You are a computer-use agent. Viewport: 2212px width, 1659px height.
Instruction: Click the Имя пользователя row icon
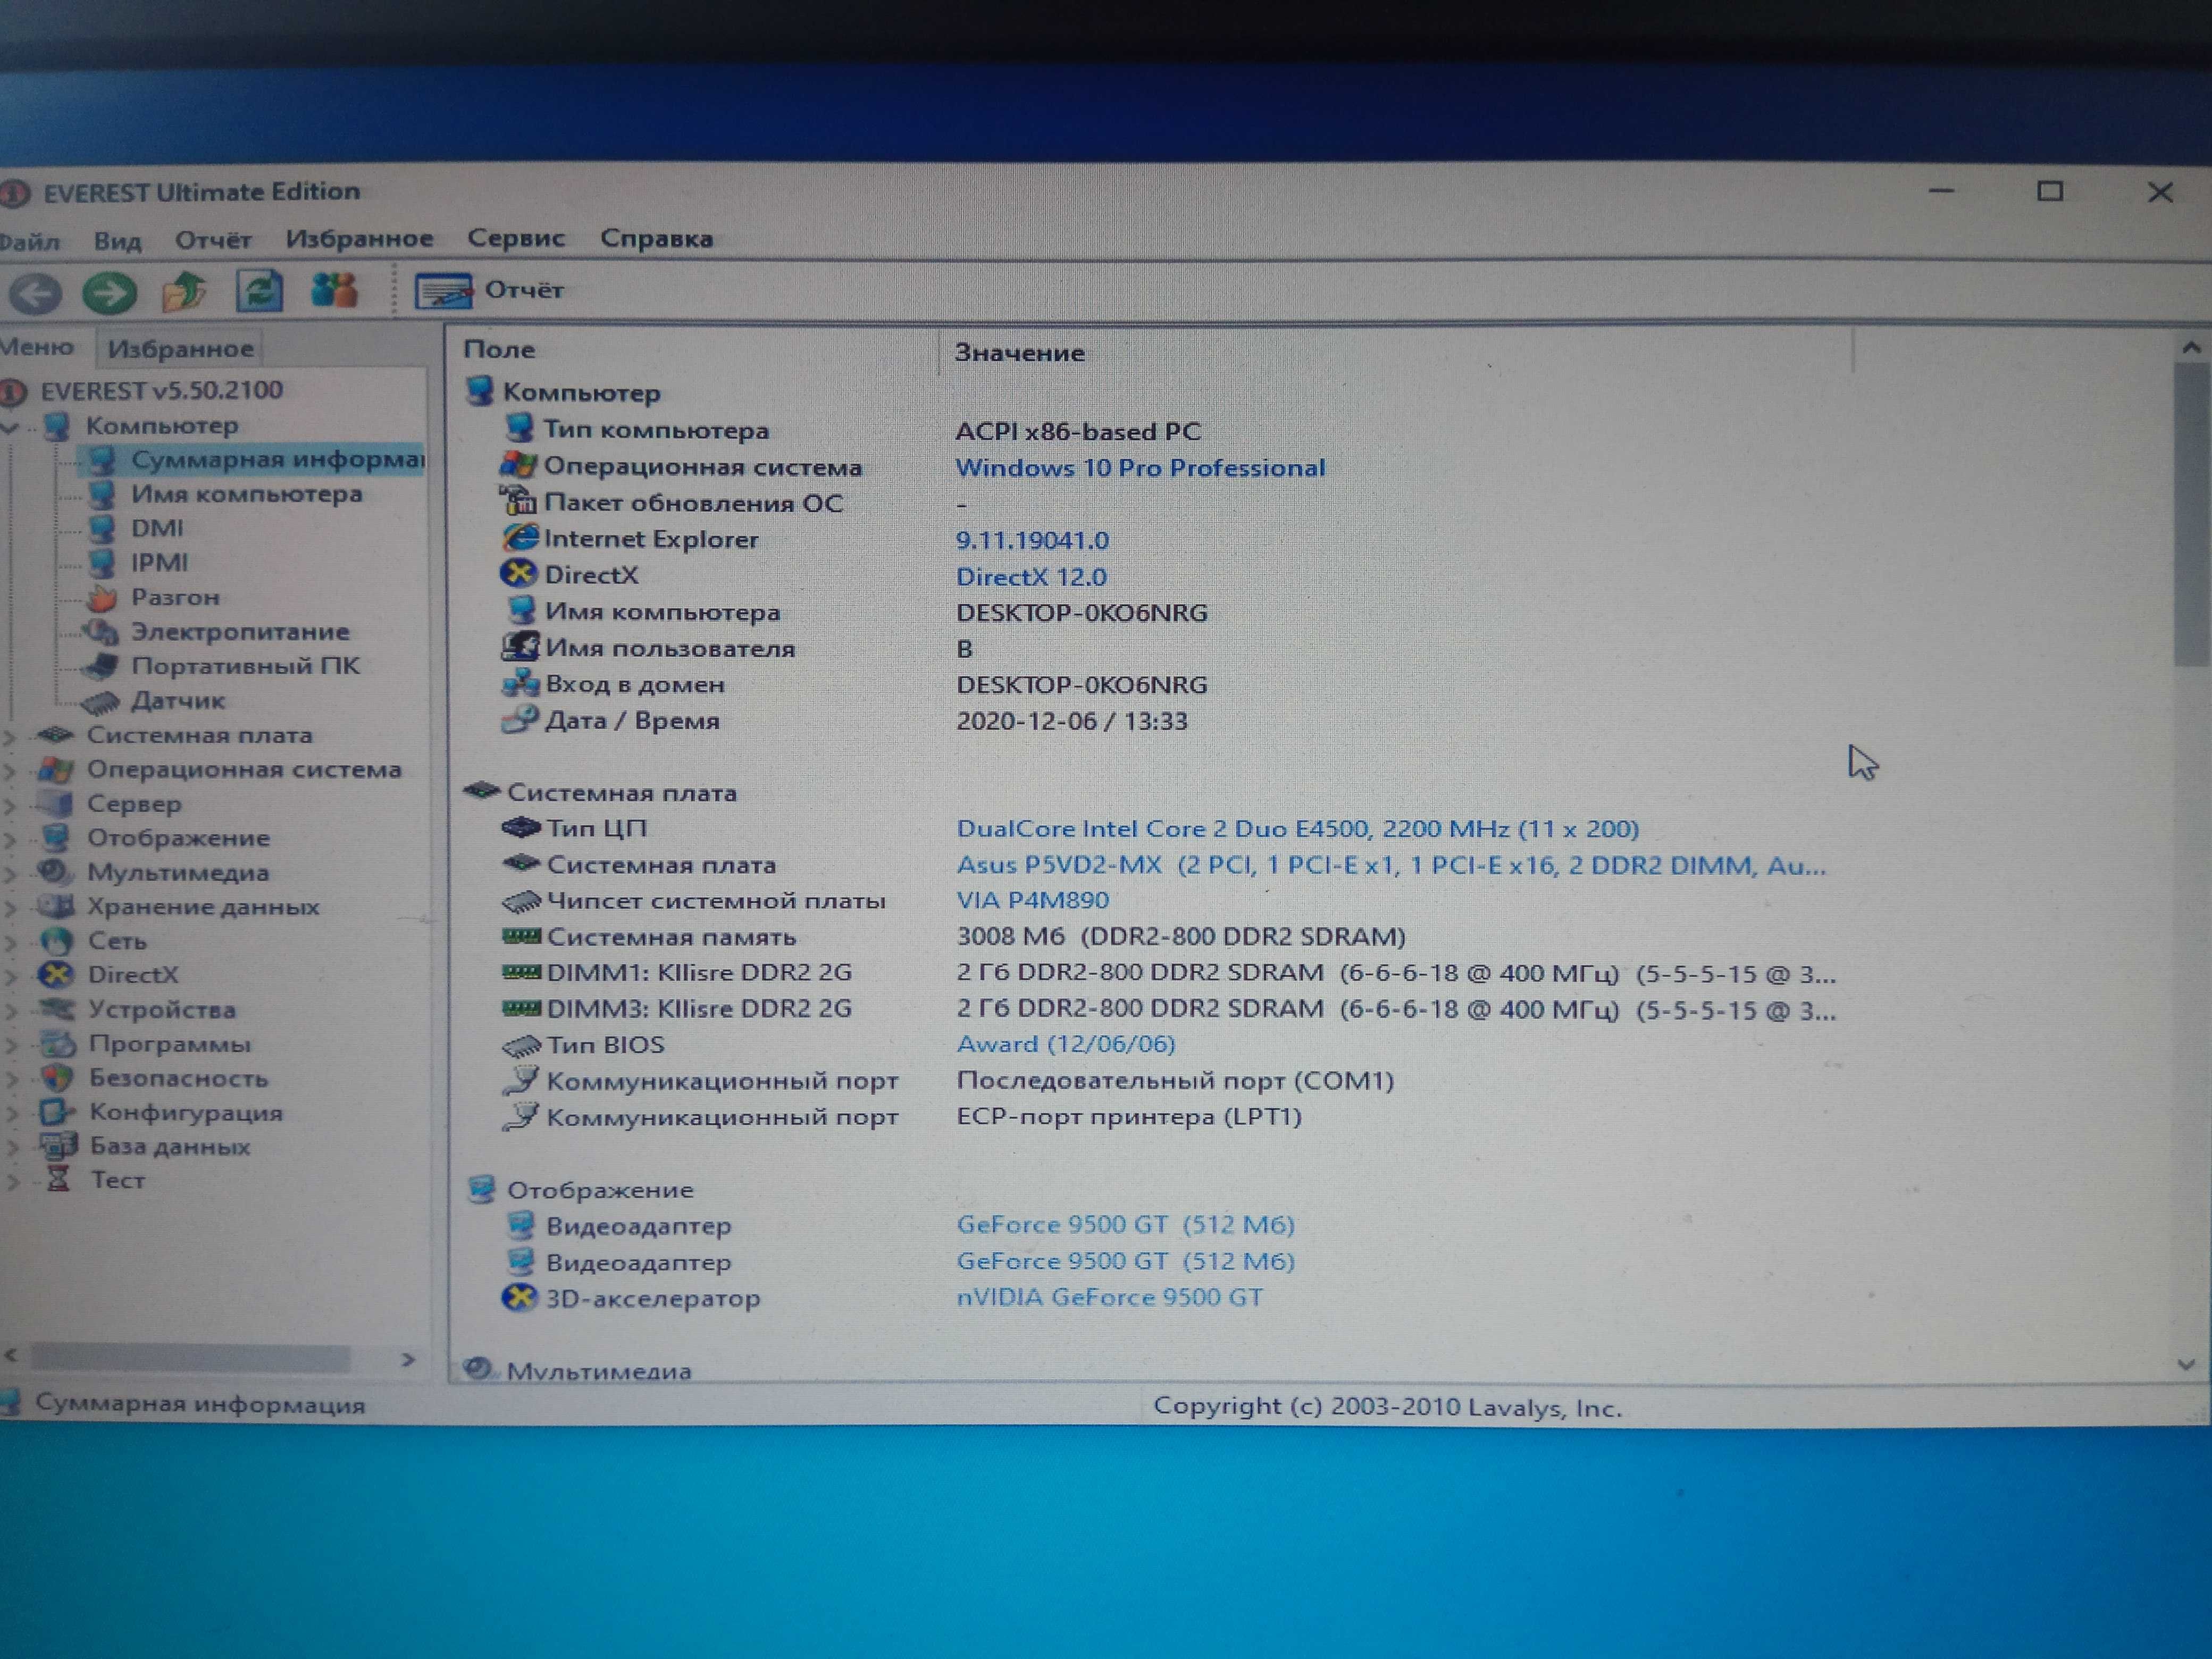[x=521, y=647]
